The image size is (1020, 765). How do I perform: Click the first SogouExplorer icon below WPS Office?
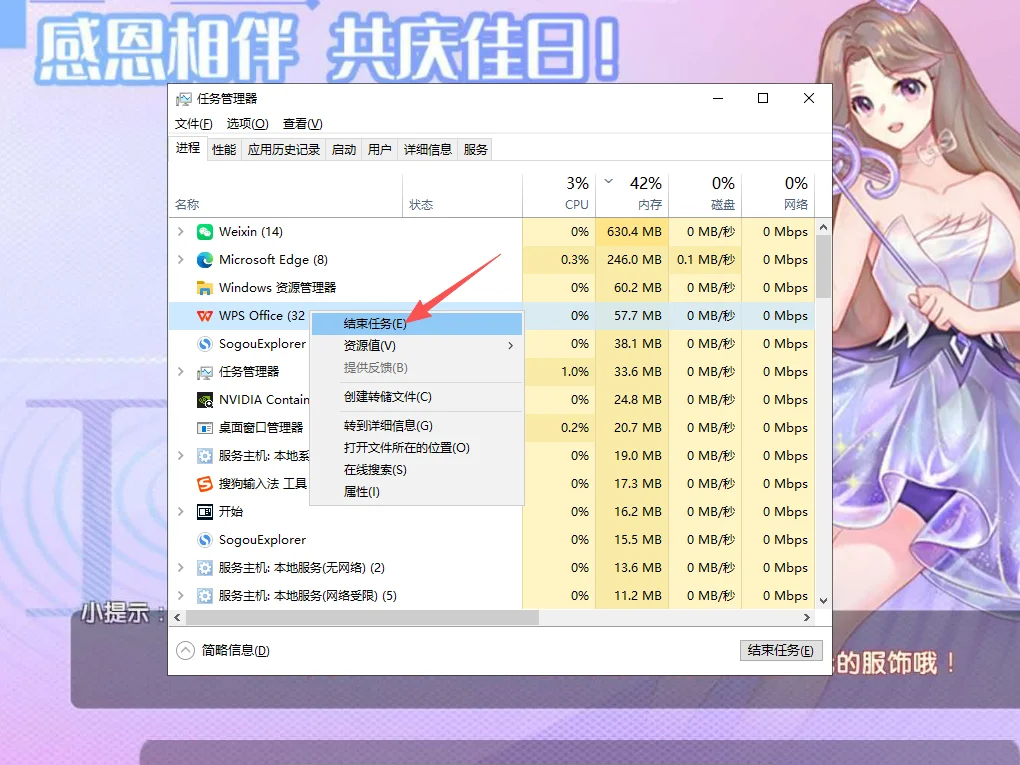tap(205, 343)
